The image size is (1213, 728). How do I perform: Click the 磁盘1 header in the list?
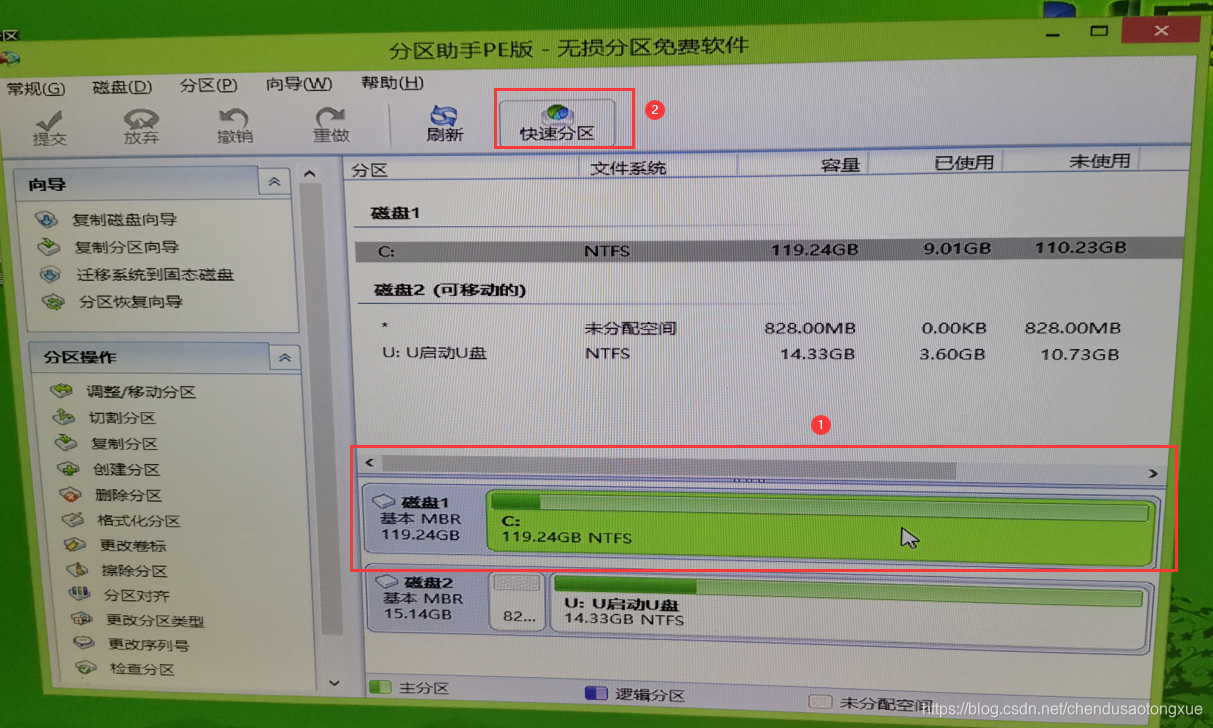coord(396,212)
